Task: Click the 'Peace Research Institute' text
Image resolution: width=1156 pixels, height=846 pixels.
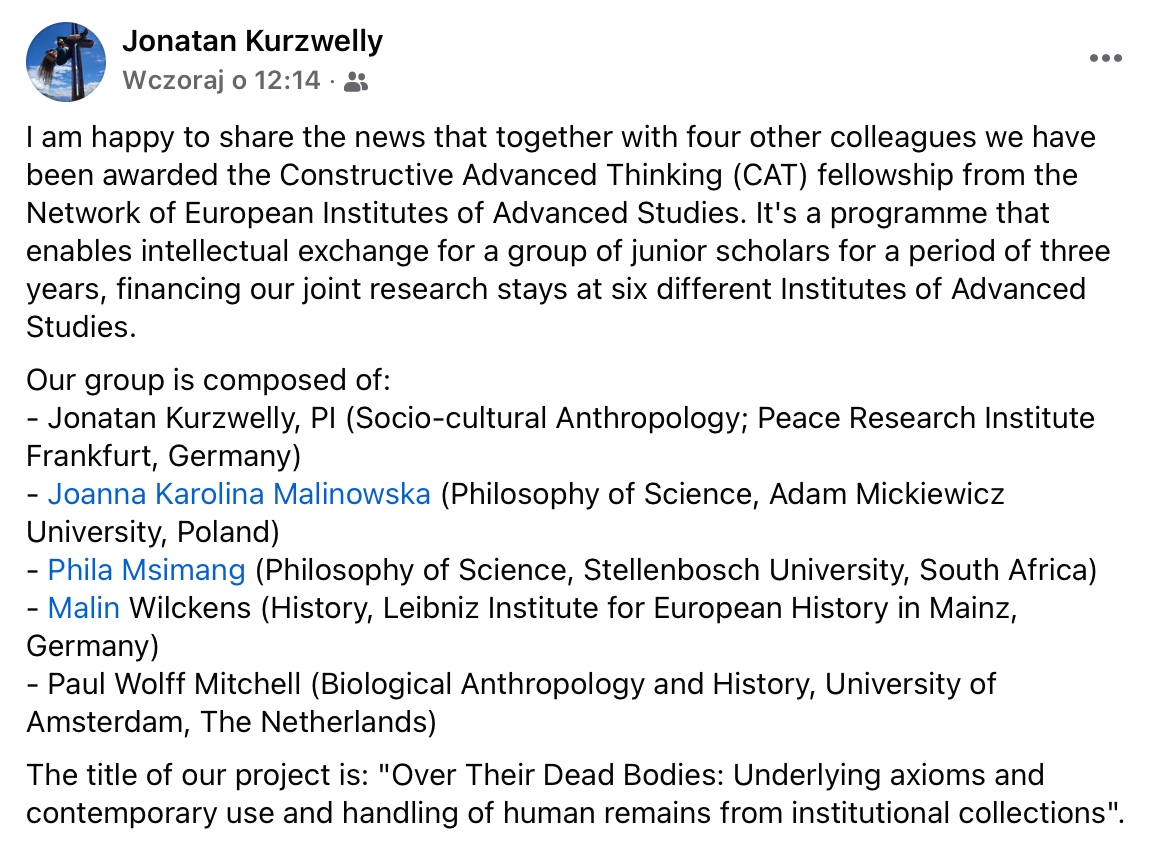Action: click(926, 418)
